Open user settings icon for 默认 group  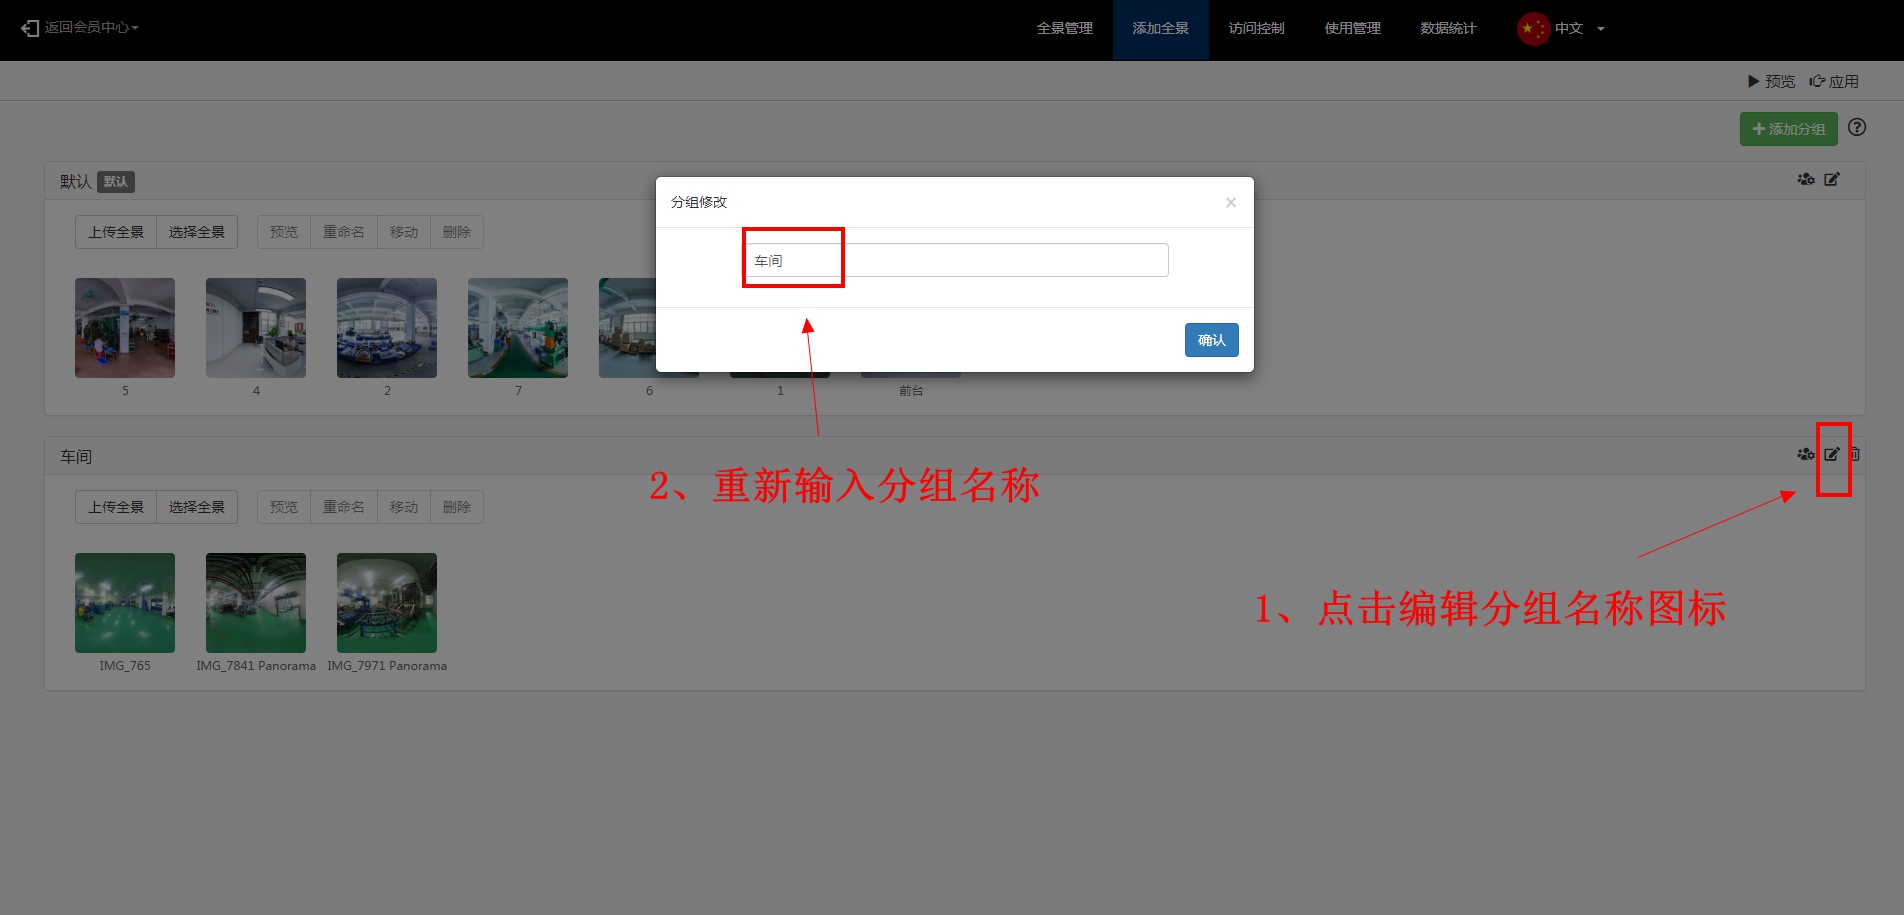coord(1805,180)
